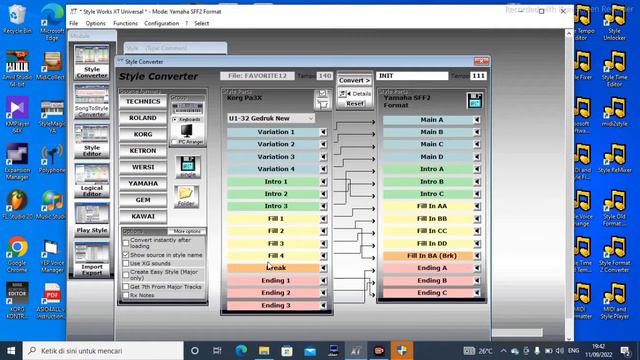Enable Use XG sounds option
640x360 pixels.
click(126, 263)
